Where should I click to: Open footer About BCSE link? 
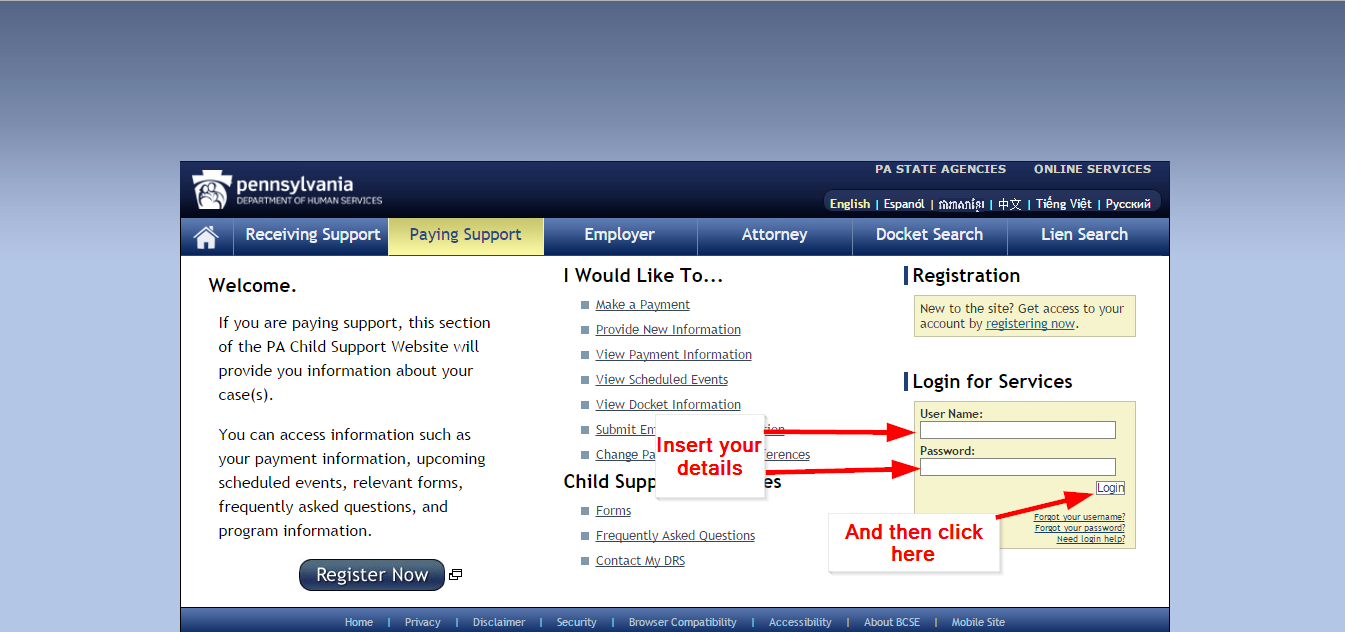coord(892,622)
